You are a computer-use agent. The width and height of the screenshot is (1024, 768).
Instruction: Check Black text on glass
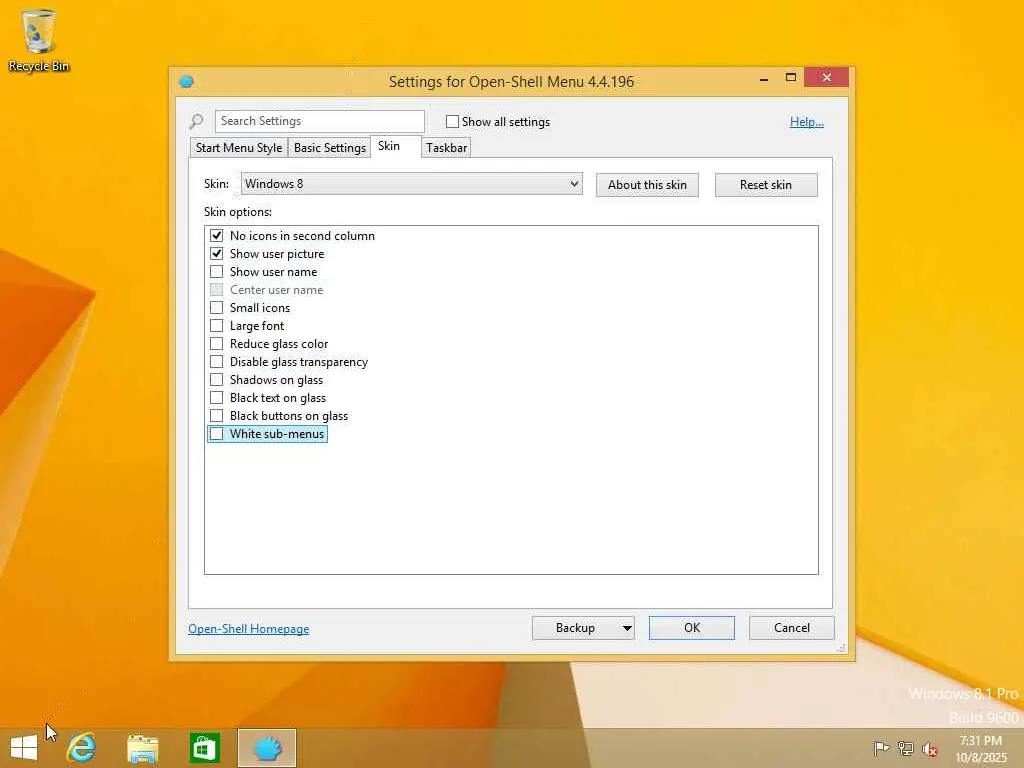coord(216,398)
